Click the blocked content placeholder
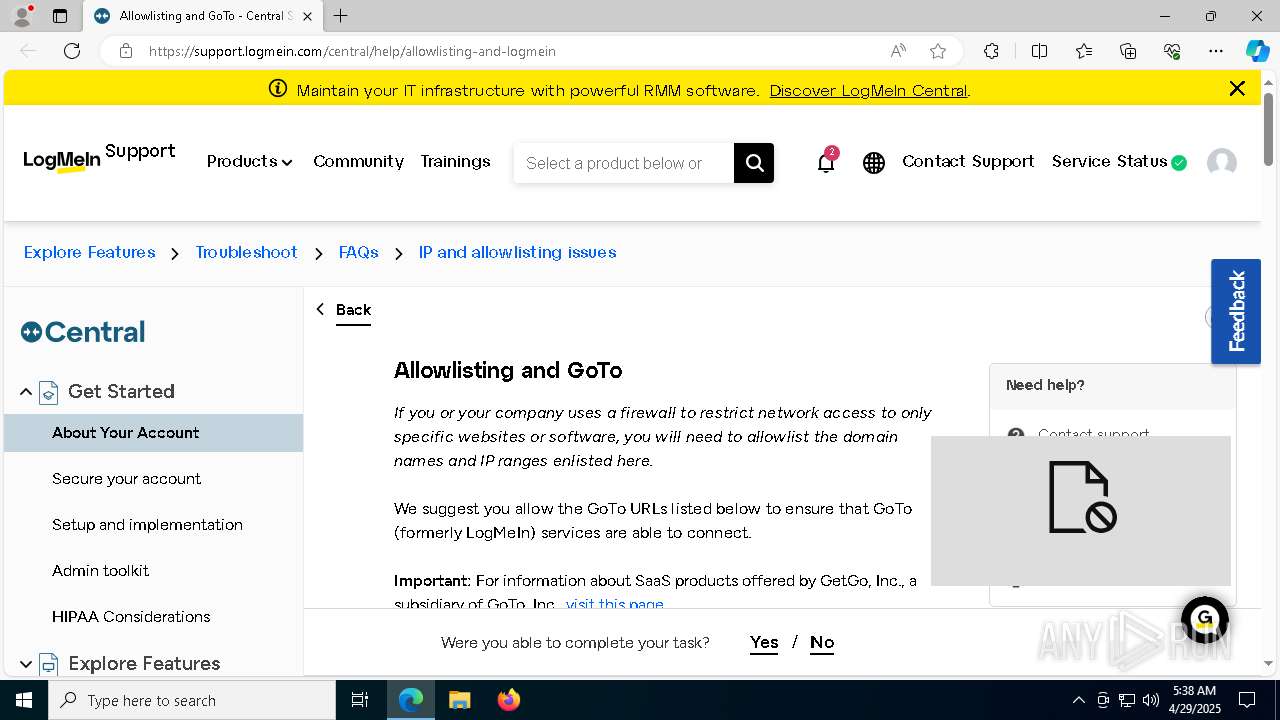1280x720 pixels. point(1081,510)
